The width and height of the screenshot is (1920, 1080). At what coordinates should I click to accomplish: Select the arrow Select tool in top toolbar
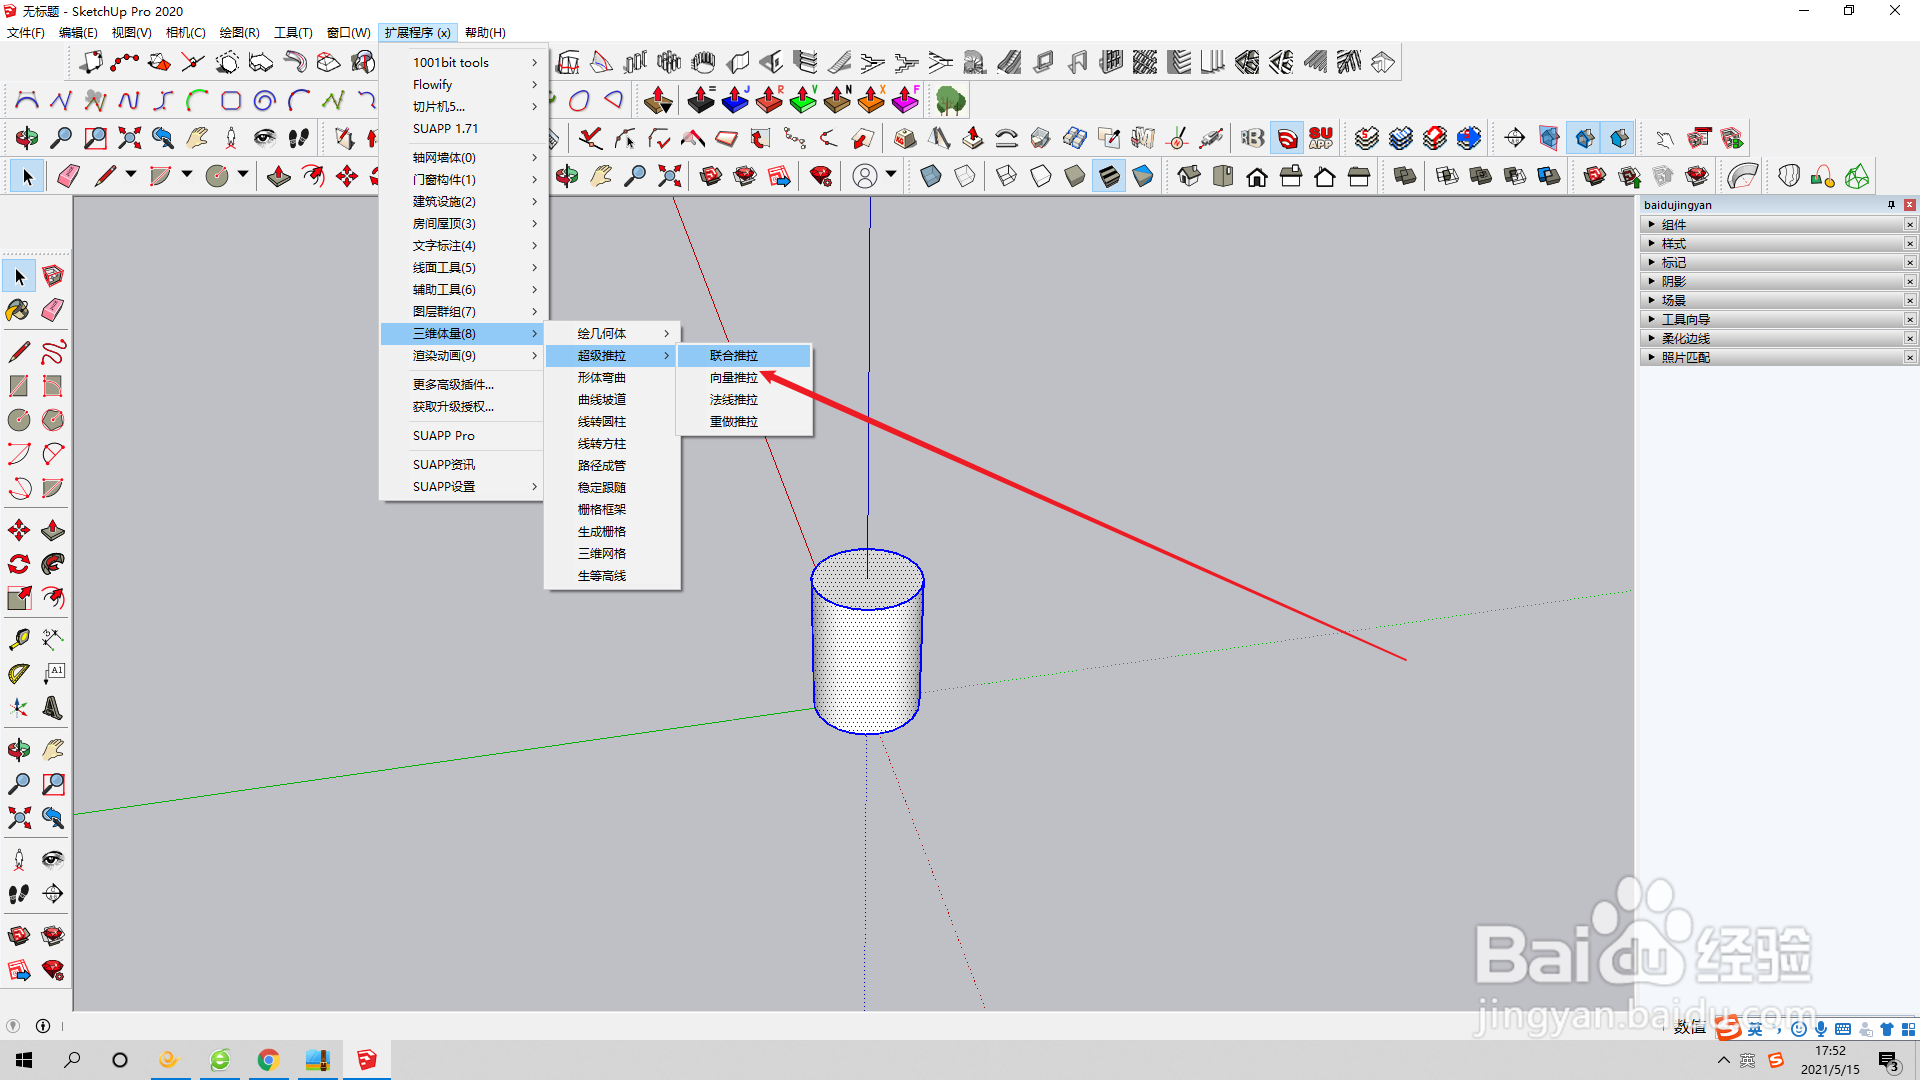point(27,177)
